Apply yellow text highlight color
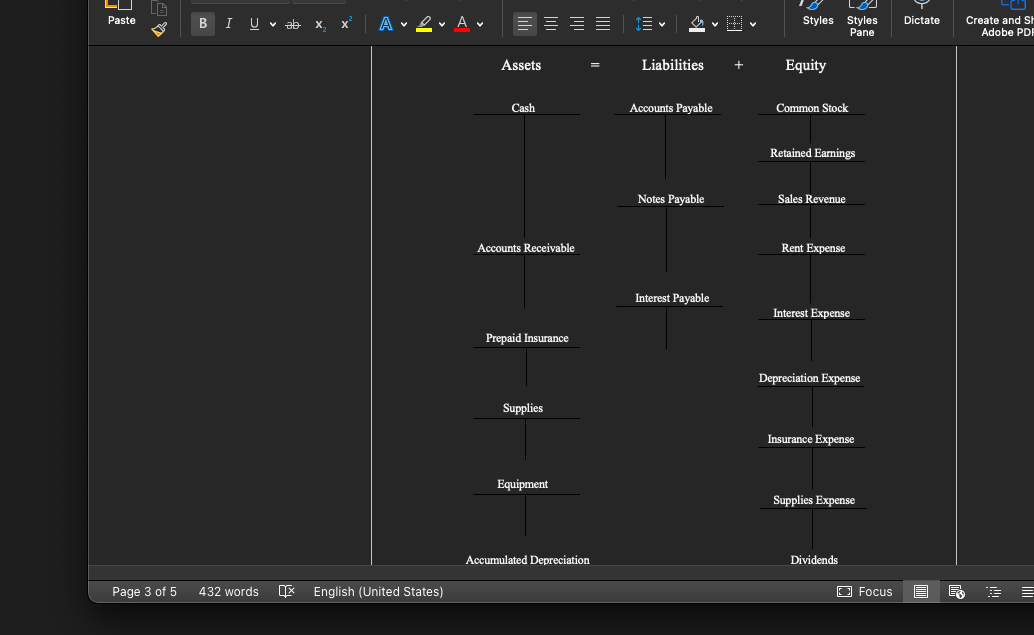The width and height of the screenshot is (1034, 635). [424, 24]
